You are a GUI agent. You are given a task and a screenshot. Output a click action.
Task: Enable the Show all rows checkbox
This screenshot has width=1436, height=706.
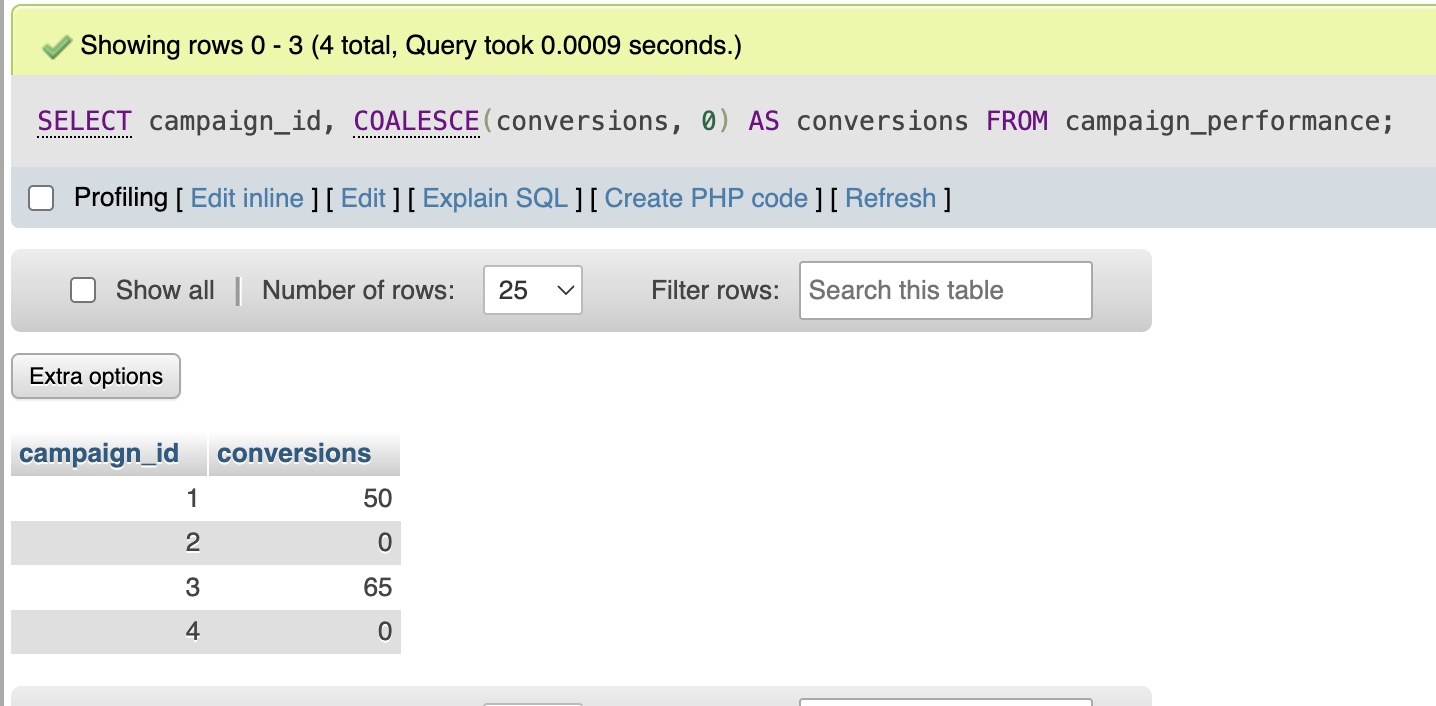point(83,290)
